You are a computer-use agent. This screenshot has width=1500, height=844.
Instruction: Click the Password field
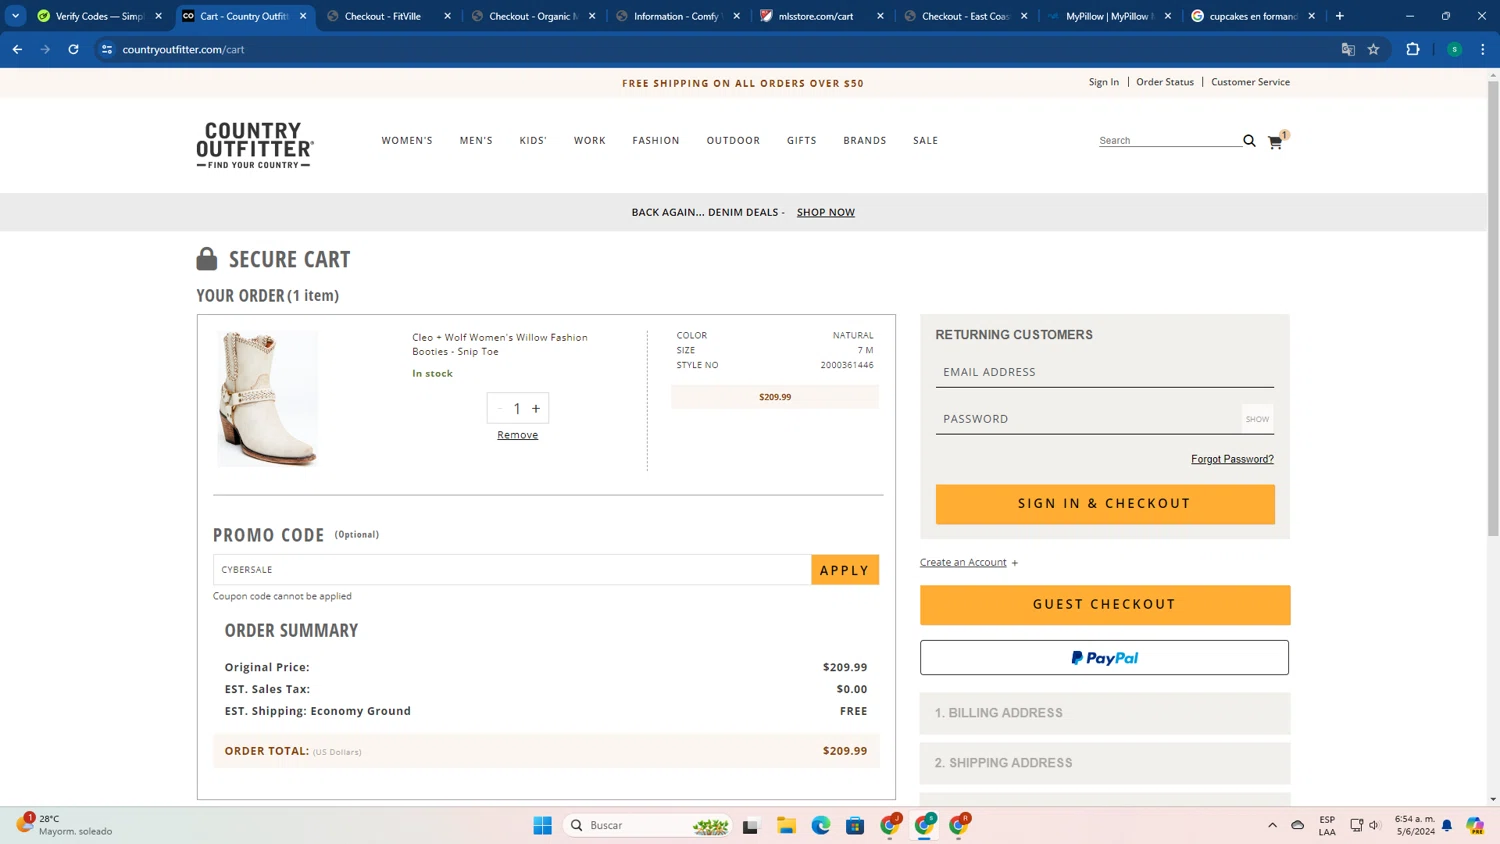point(1088,419)
